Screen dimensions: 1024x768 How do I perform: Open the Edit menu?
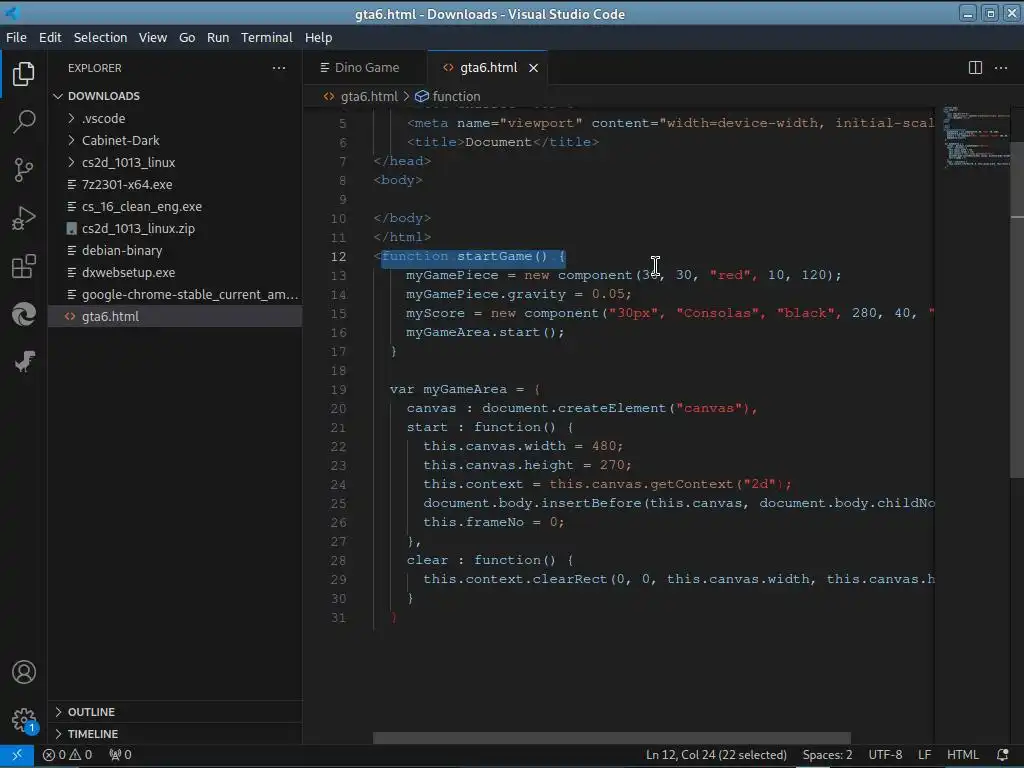50,38
